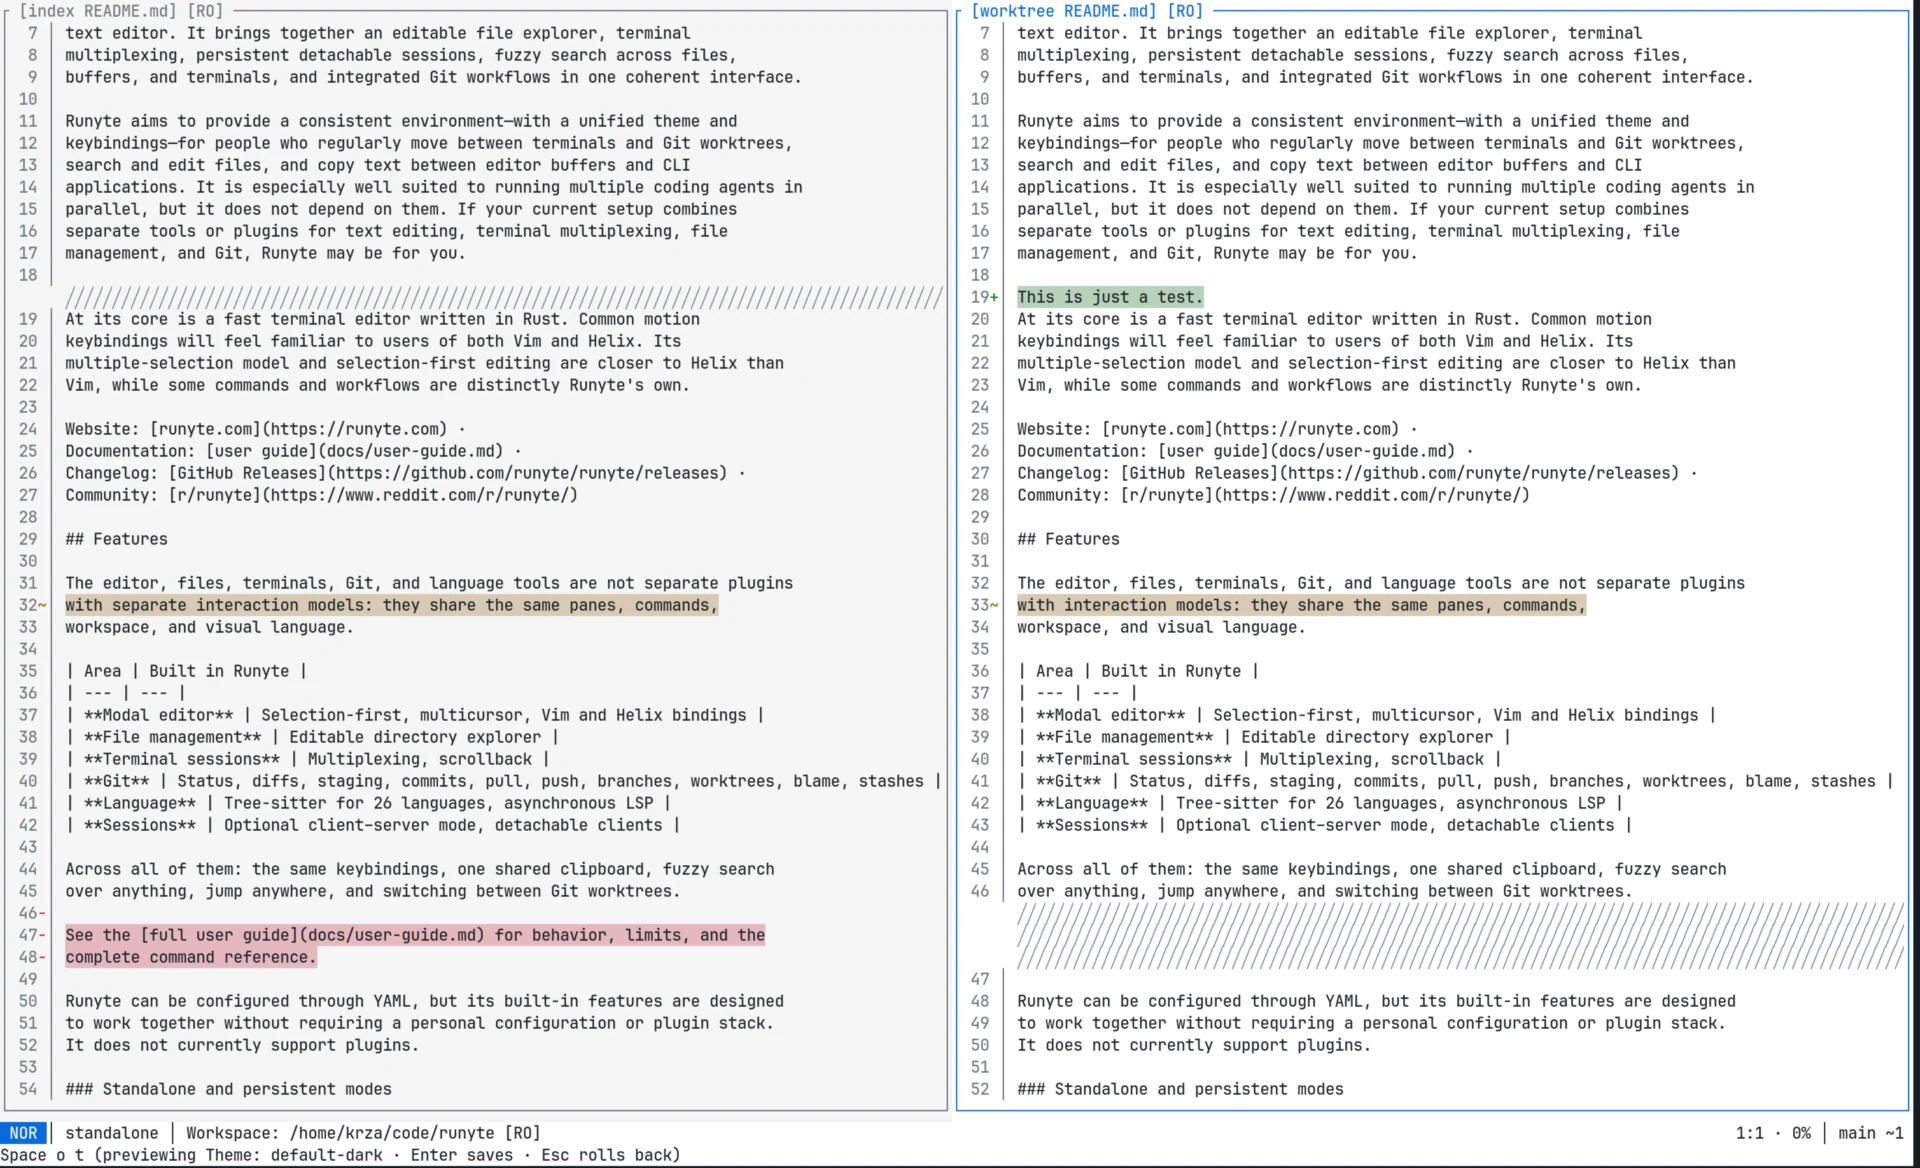Click 'with separate interaction models' highlighted line in index
This screenshot has height=1168, width=1920.
(391, 605)
